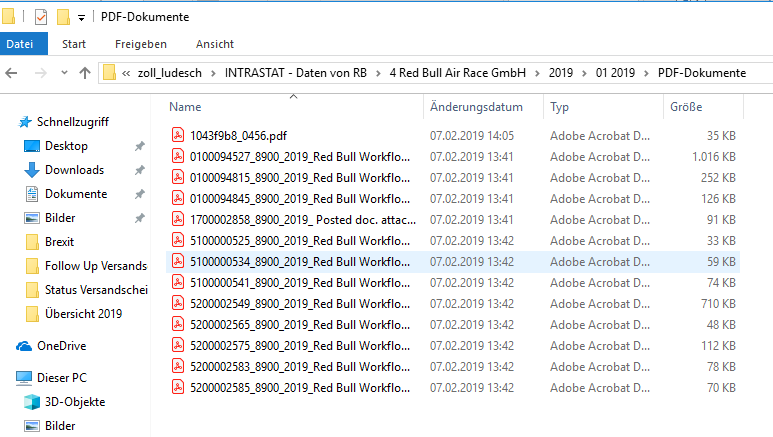The width and height of the screenshot is (773, 437).
Task: Open Übersicht 2019 folder in sidebar
Action: pyautogui.click(x=83, y=314)
